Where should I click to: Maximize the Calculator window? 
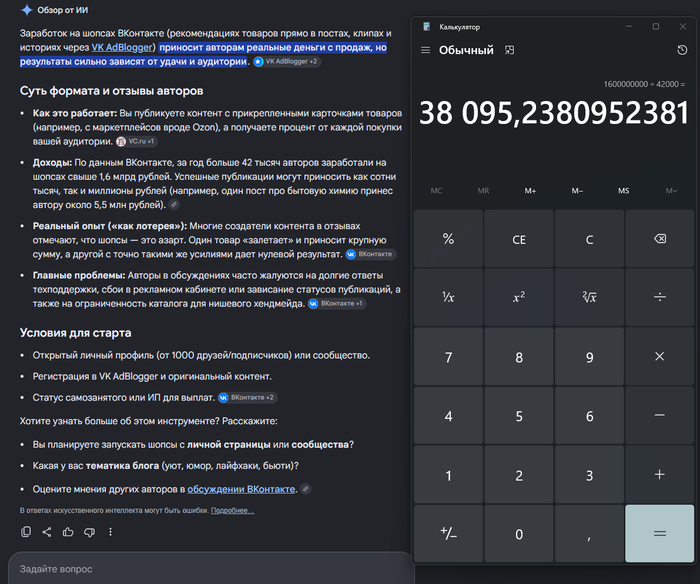pos(655,26)
